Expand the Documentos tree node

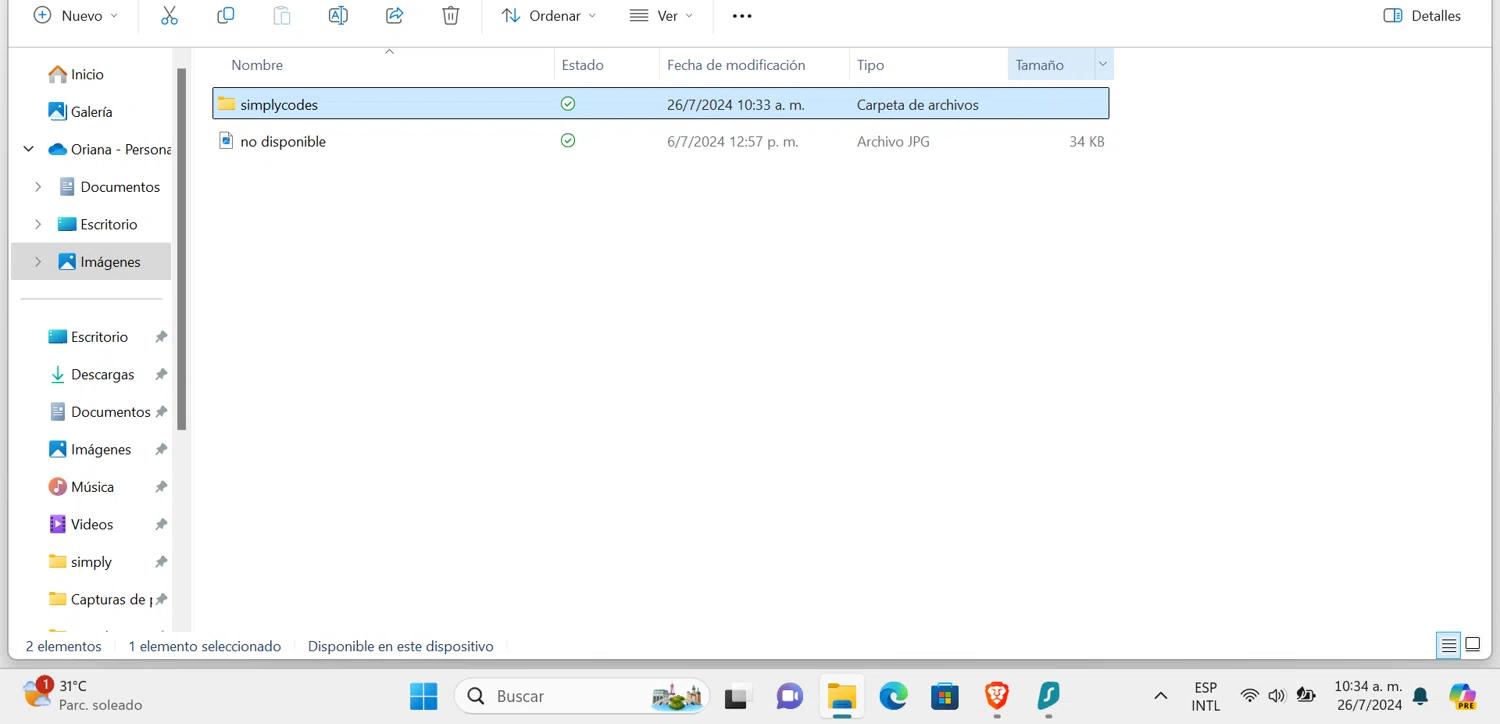[38, 187]
